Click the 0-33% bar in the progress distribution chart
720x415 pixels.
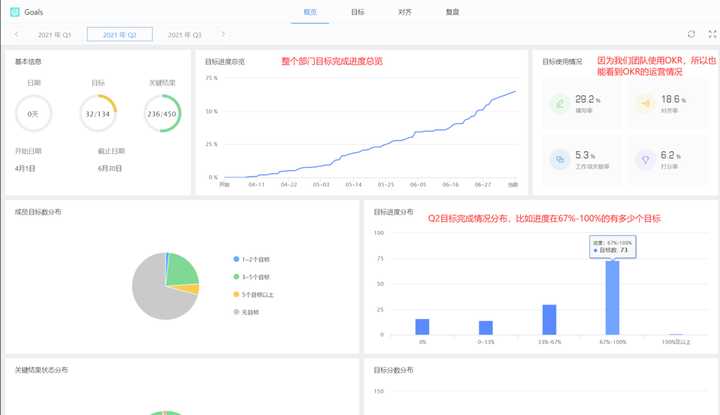click(485, 328)
